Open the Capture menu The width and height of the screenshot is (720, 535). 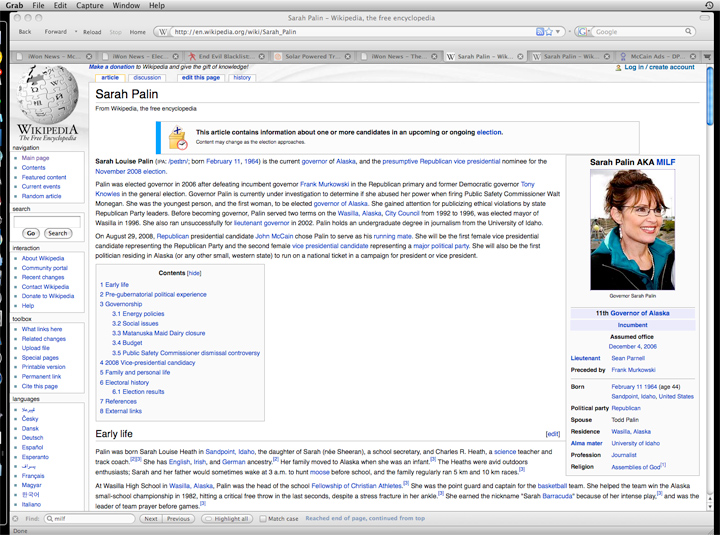point(91,6)
